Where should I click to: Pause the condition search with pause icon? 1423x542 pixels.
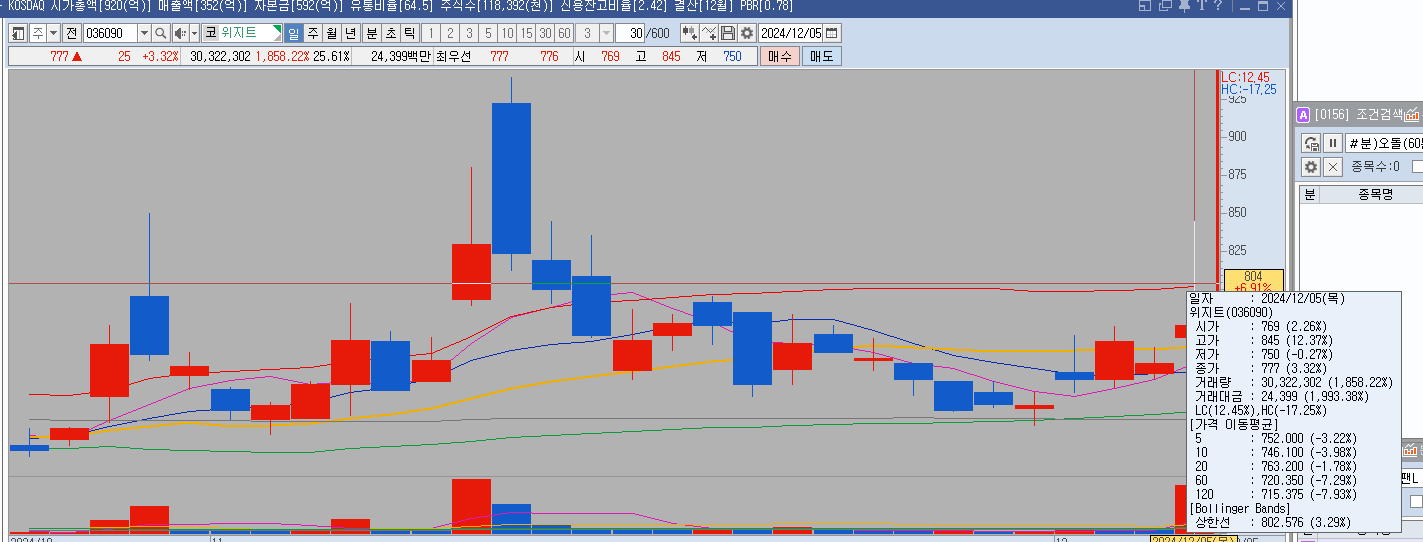coord(1333,143)
